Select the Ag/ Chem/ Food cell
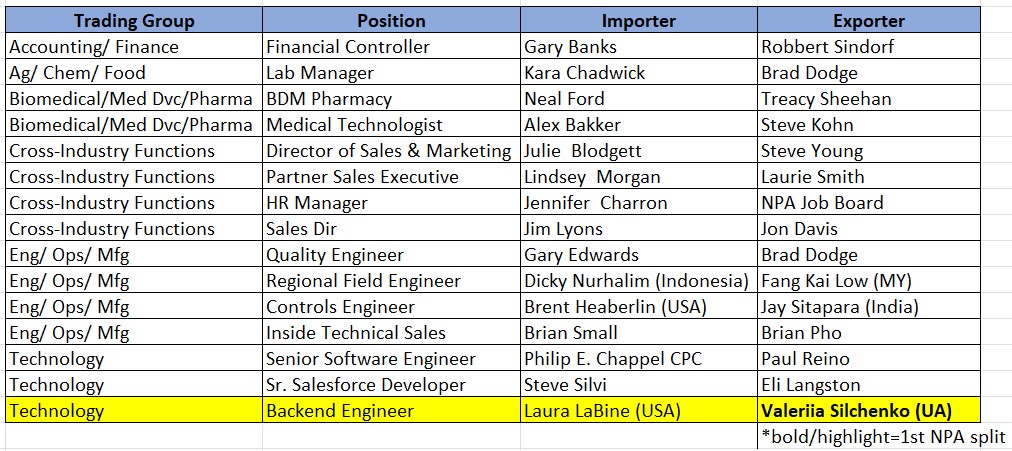The image size is (1012, 451). point(78,73)
